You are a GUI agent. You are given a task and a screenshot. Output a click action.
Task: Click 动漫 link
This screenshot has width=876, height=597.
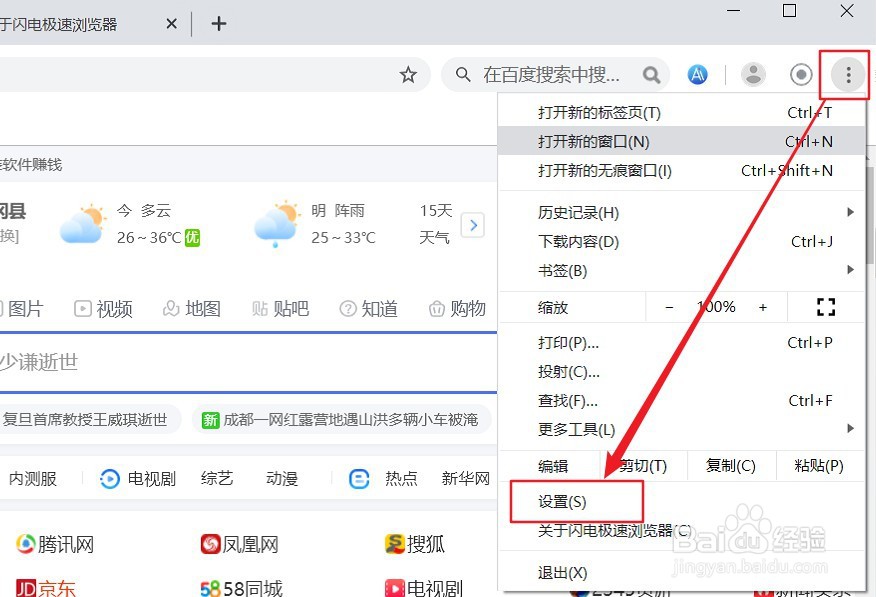(x=282, y=479)
